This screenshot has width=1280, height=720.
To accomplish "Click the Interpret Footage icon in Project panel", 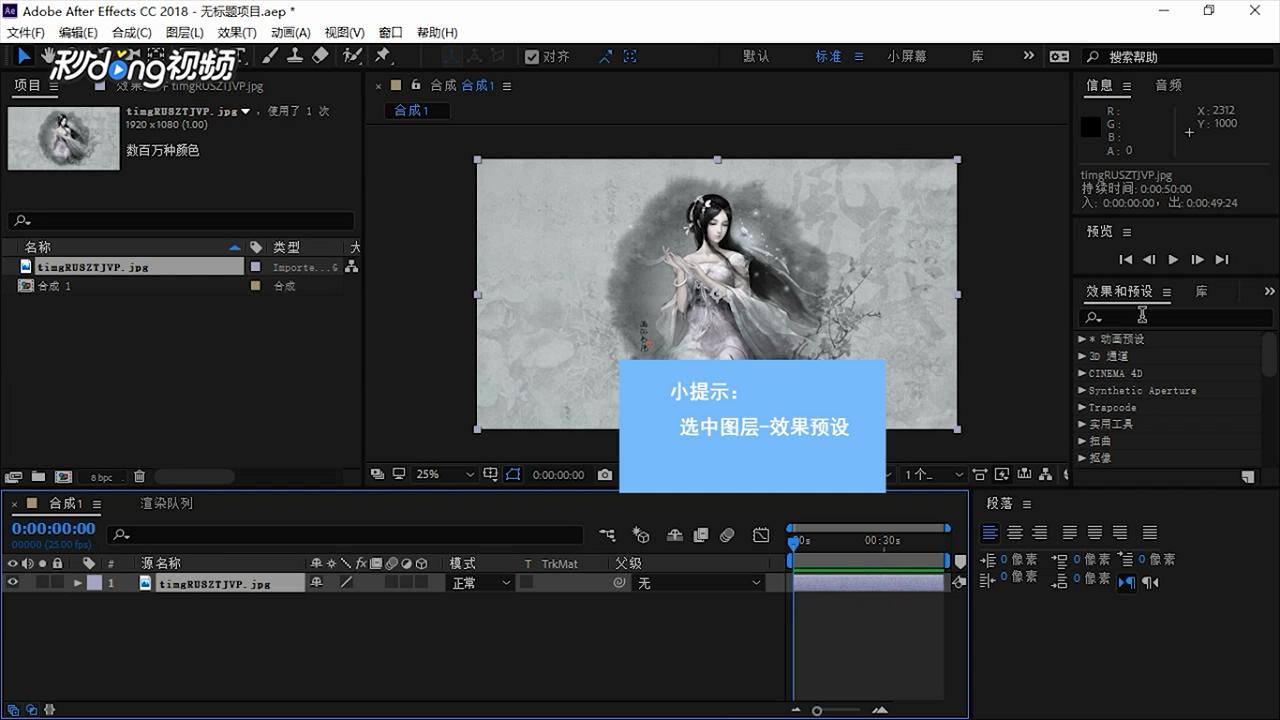I will [13, 477].
